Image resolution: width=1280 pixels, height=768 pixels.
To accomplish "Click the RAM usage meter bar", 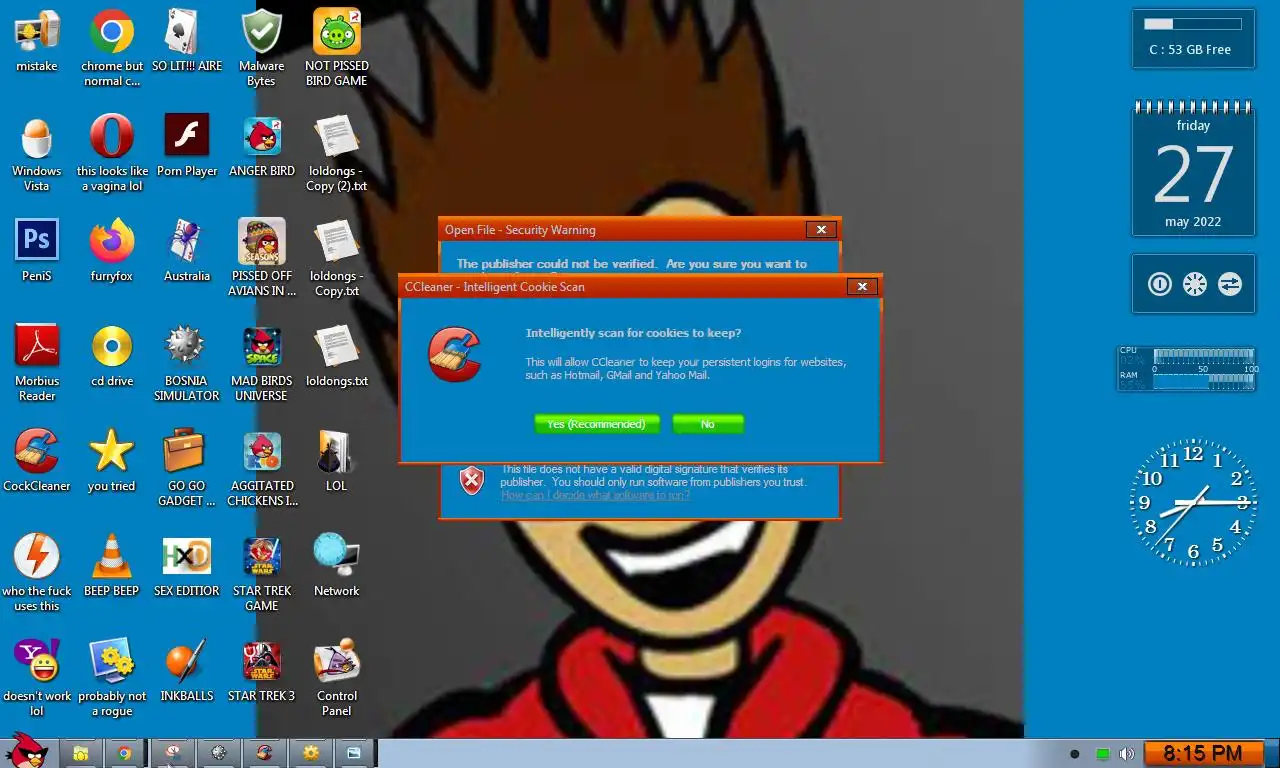I will [1204, 382].
